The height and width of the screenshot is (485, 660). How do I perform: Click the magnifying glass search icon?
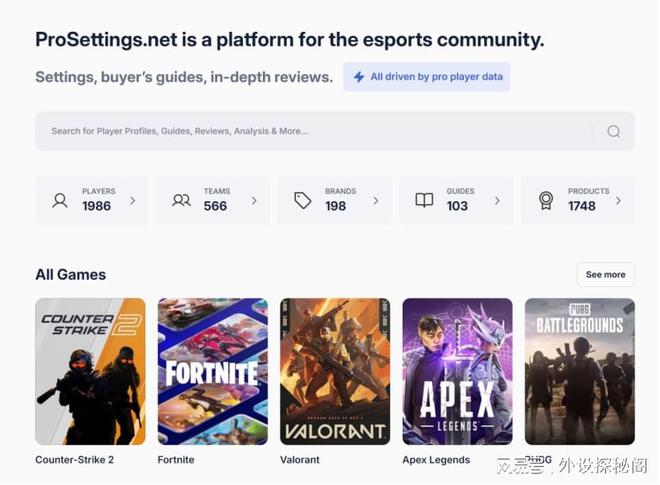point(613,131)
